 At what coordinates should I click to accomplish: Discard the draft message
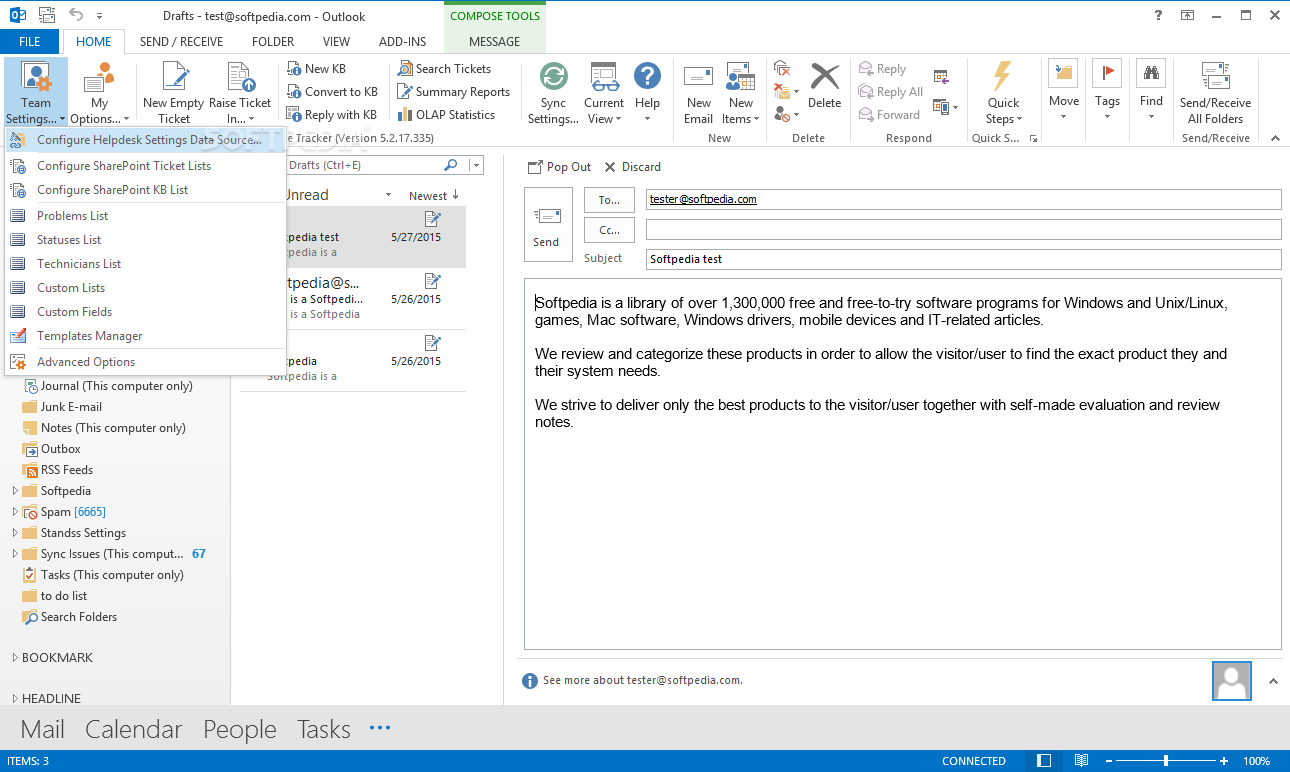click(632, 167)
